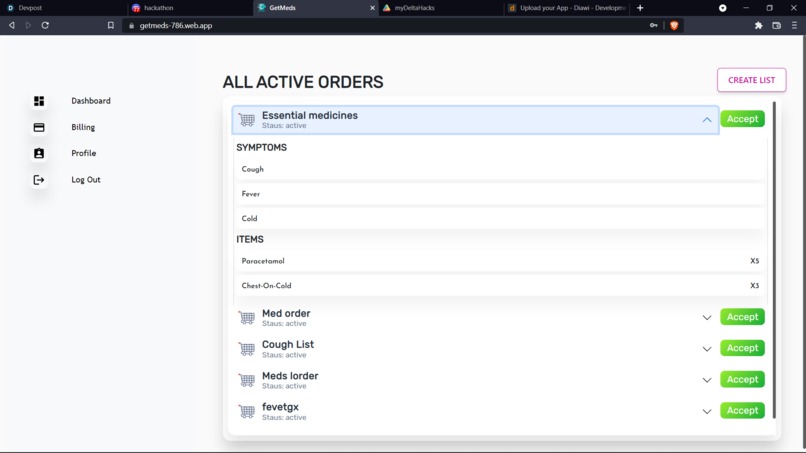Click the Cough List title text

point(288,345)
